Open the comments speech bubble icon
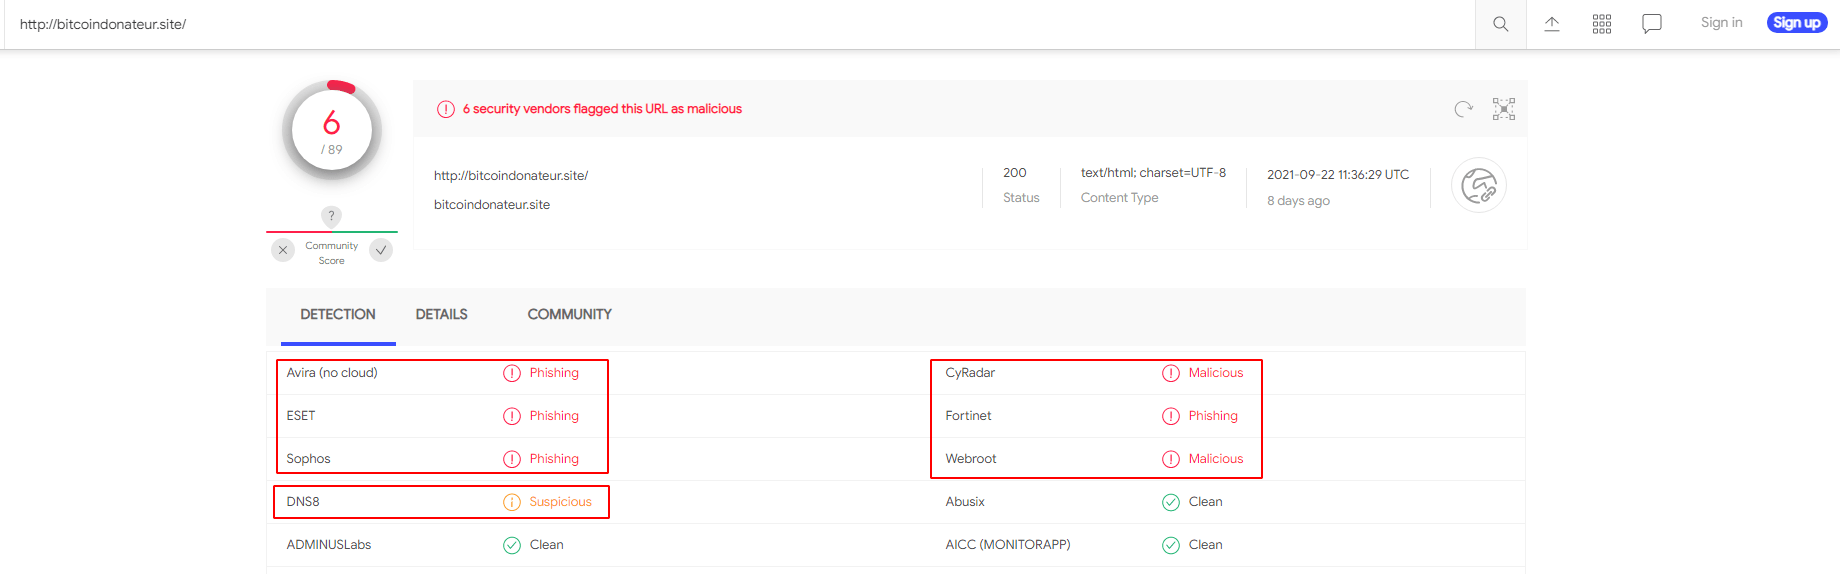 (x=1652, y=24)
